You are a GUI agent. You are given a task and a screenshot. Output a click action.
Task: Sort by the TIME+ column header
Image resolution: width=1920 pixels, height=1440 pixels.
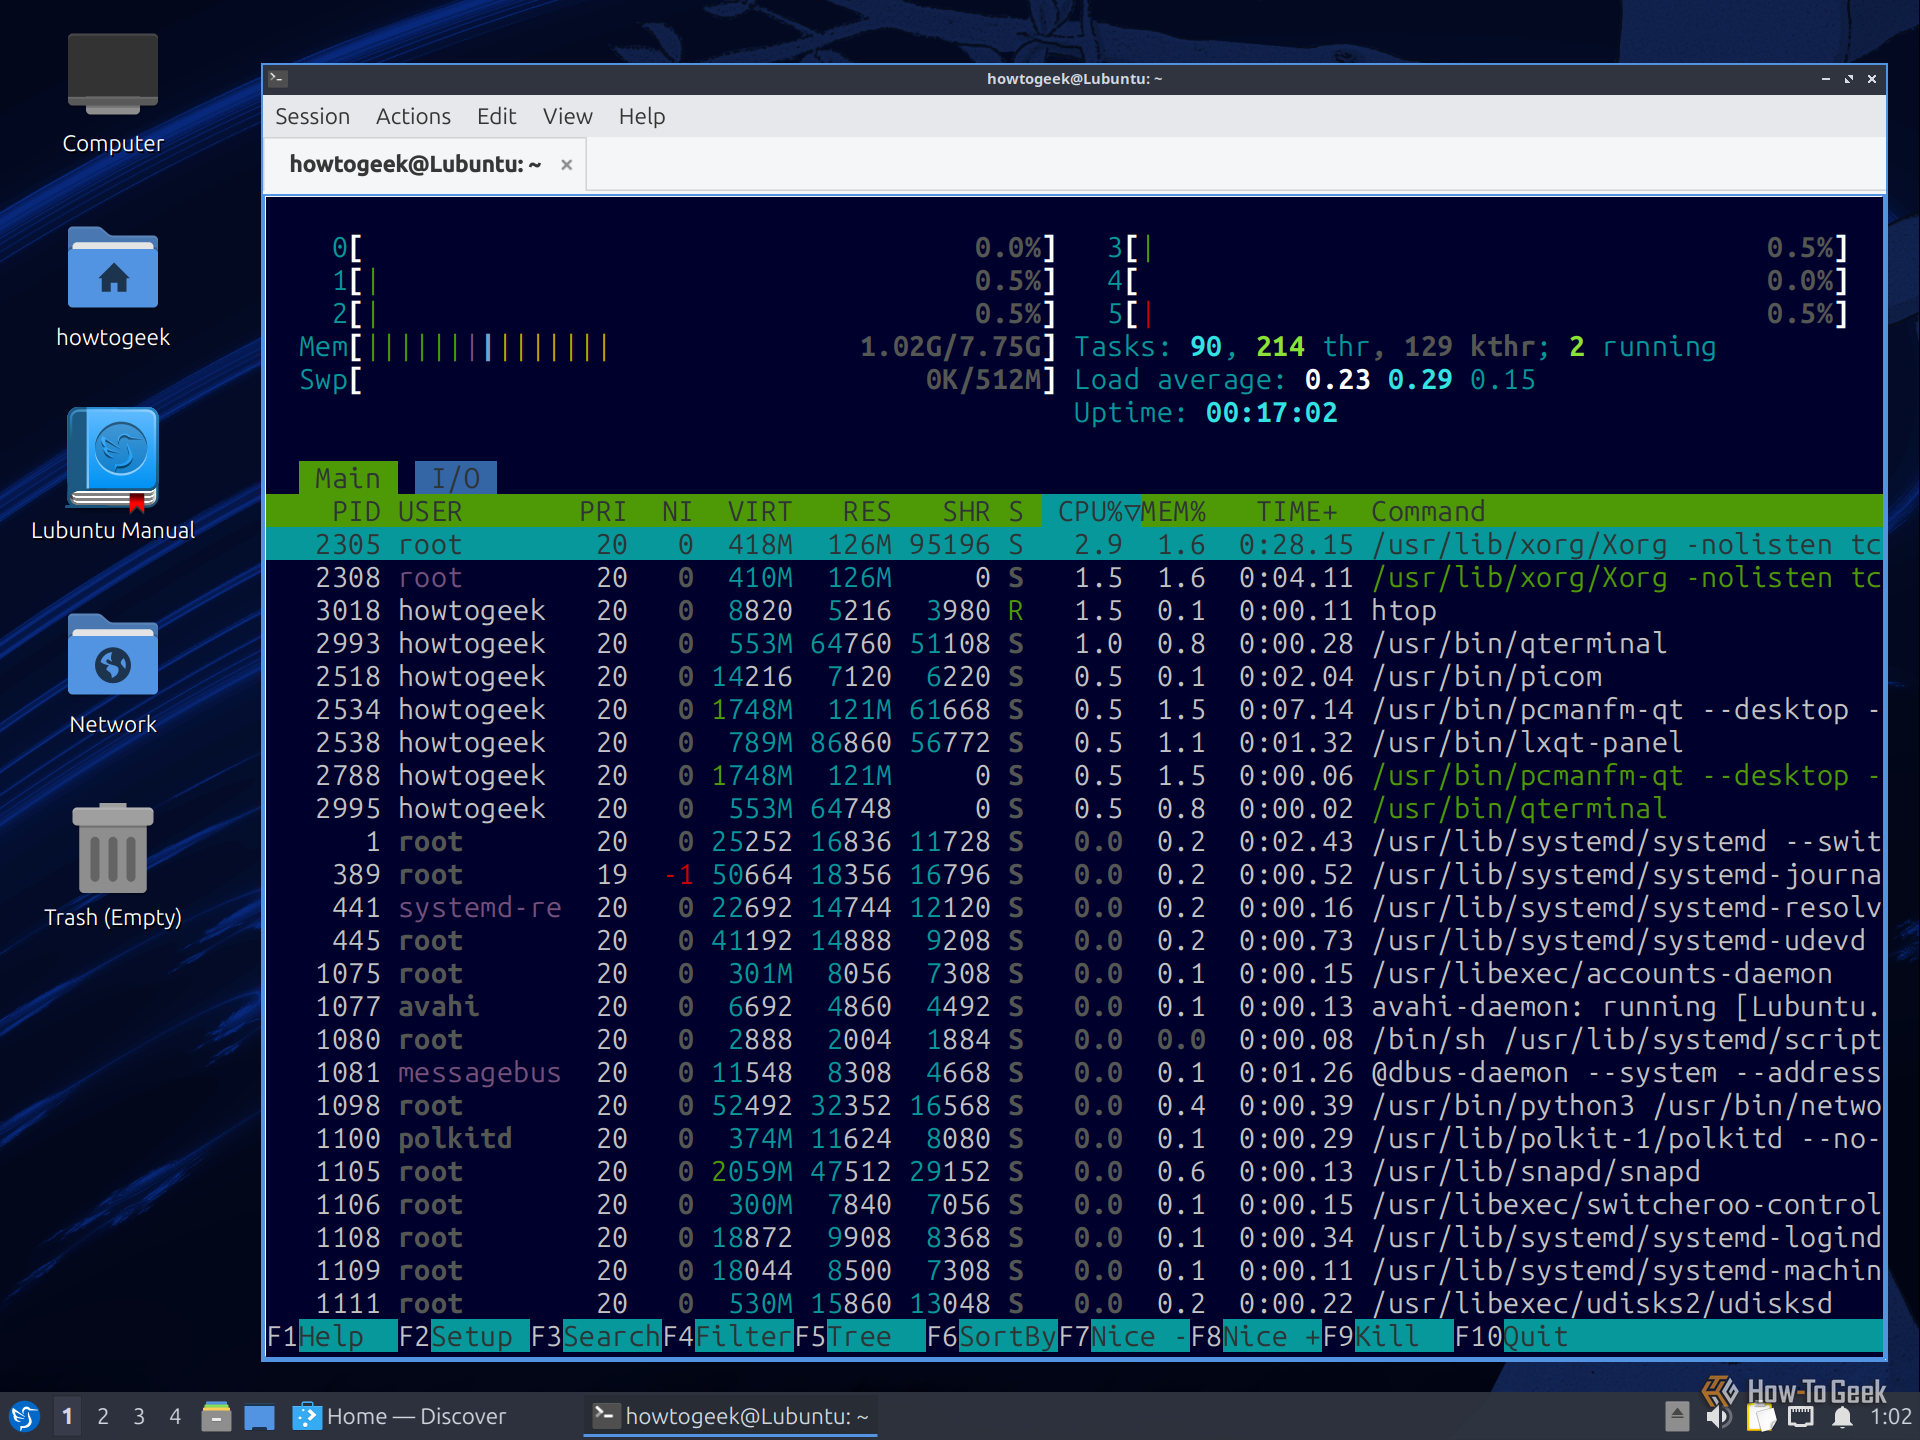1296,511
